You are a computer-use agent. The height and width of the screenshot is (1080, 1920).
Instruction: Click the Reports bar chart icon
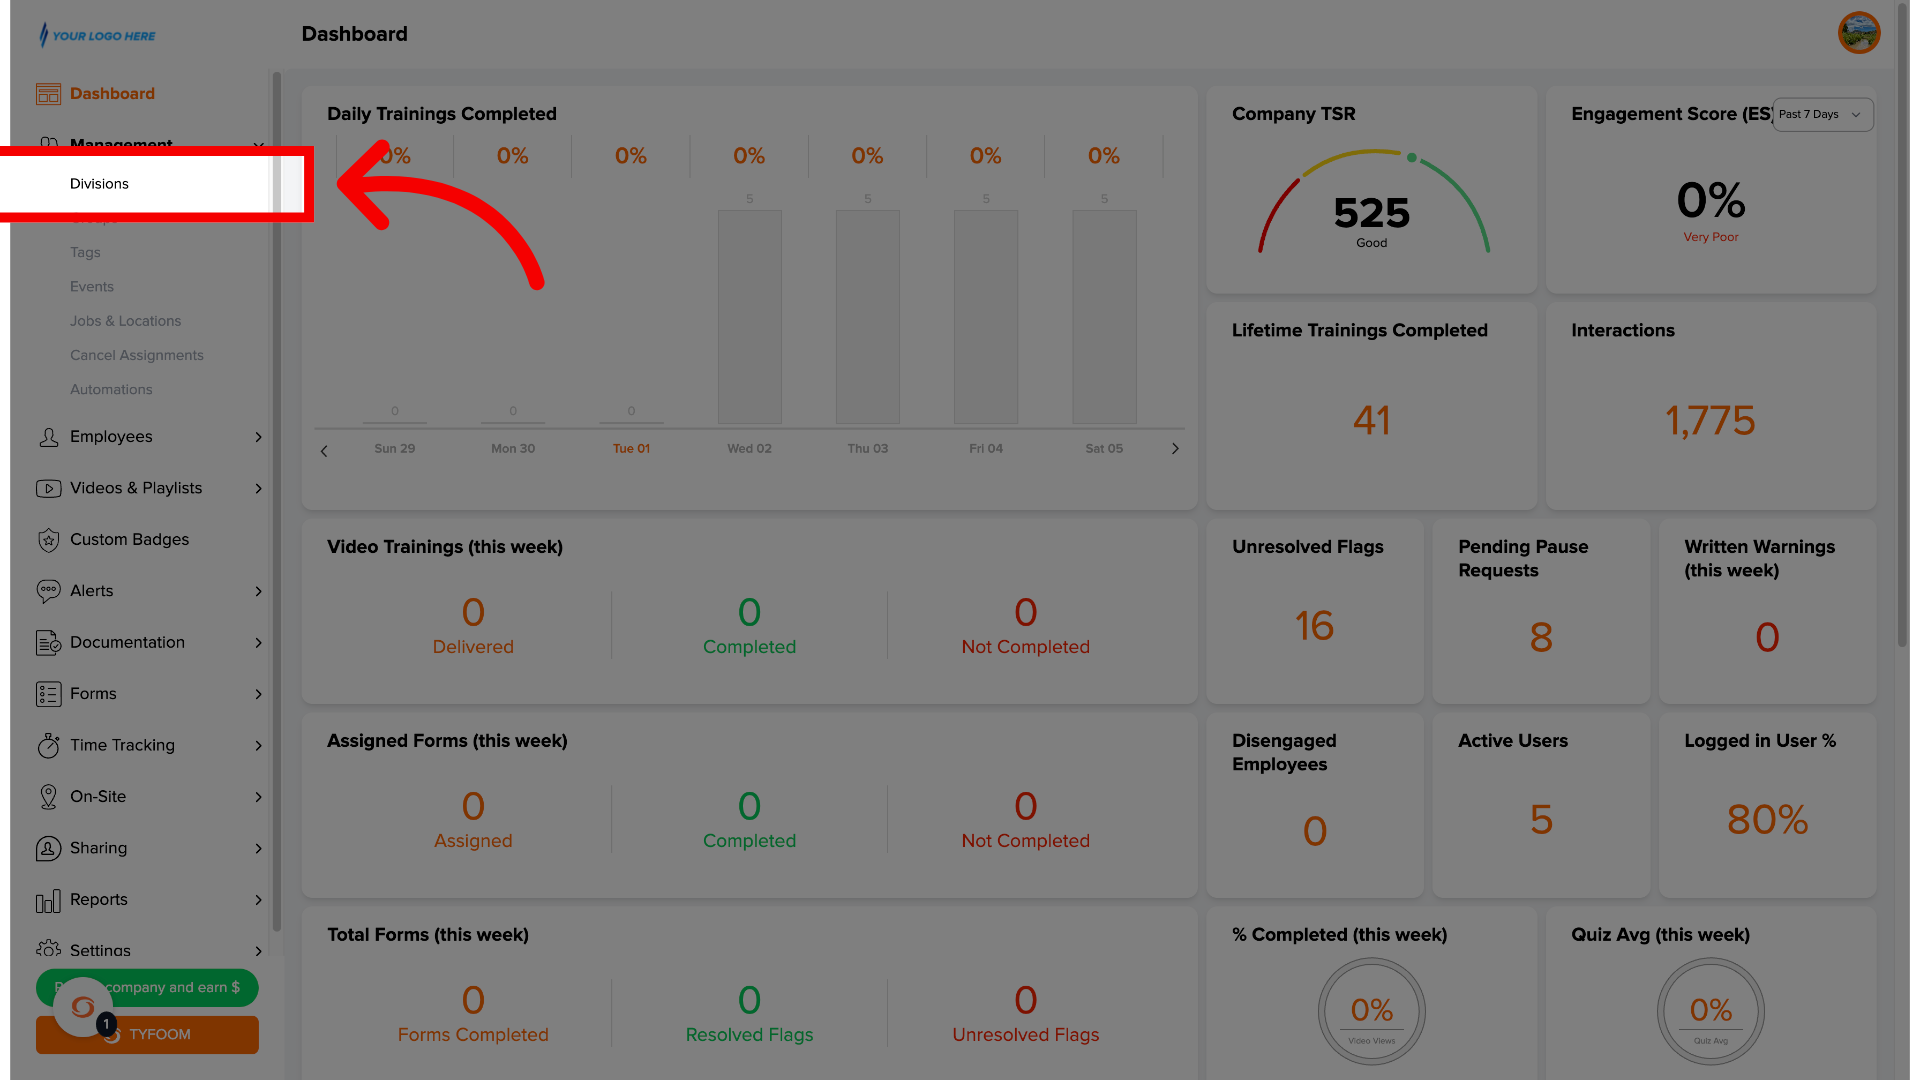(x=48, y=901)
